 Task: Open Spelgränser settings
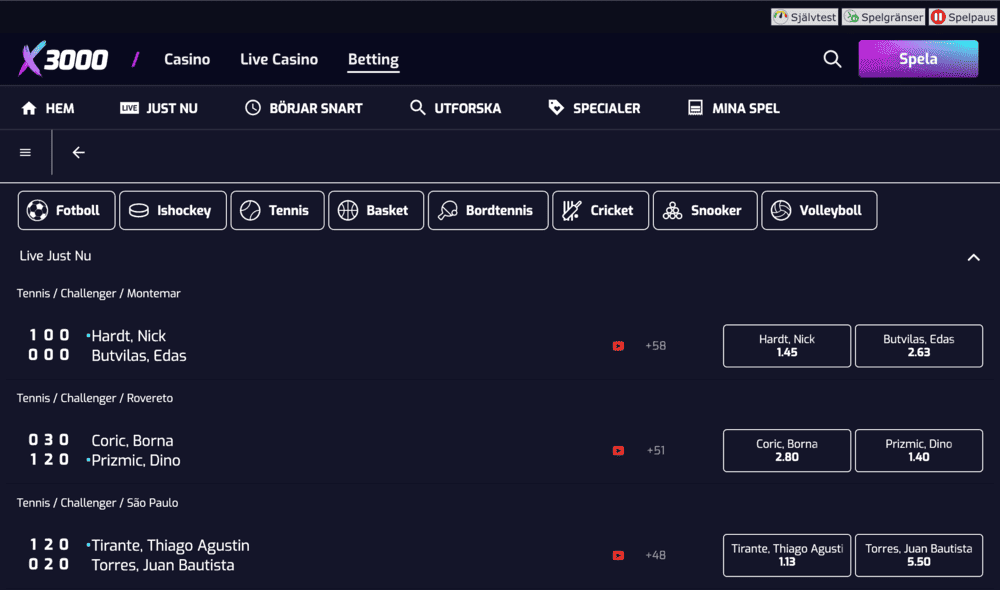[x=883, y=16]
